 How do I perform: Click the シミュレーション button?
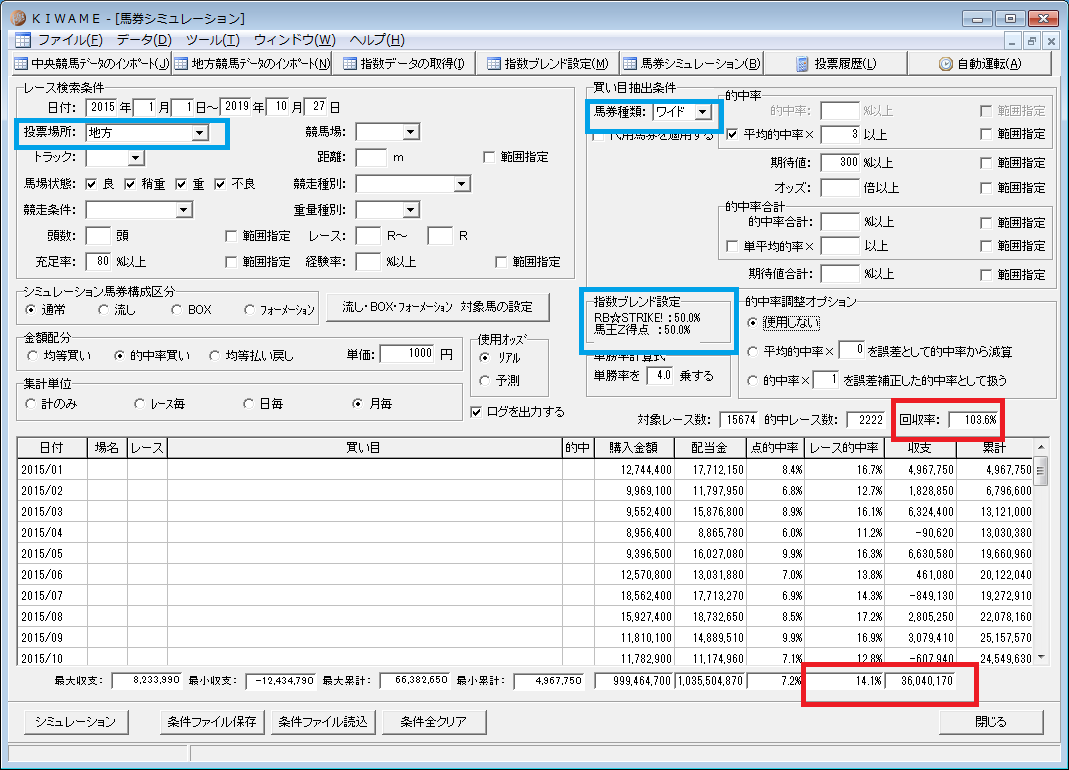(76, 722)
